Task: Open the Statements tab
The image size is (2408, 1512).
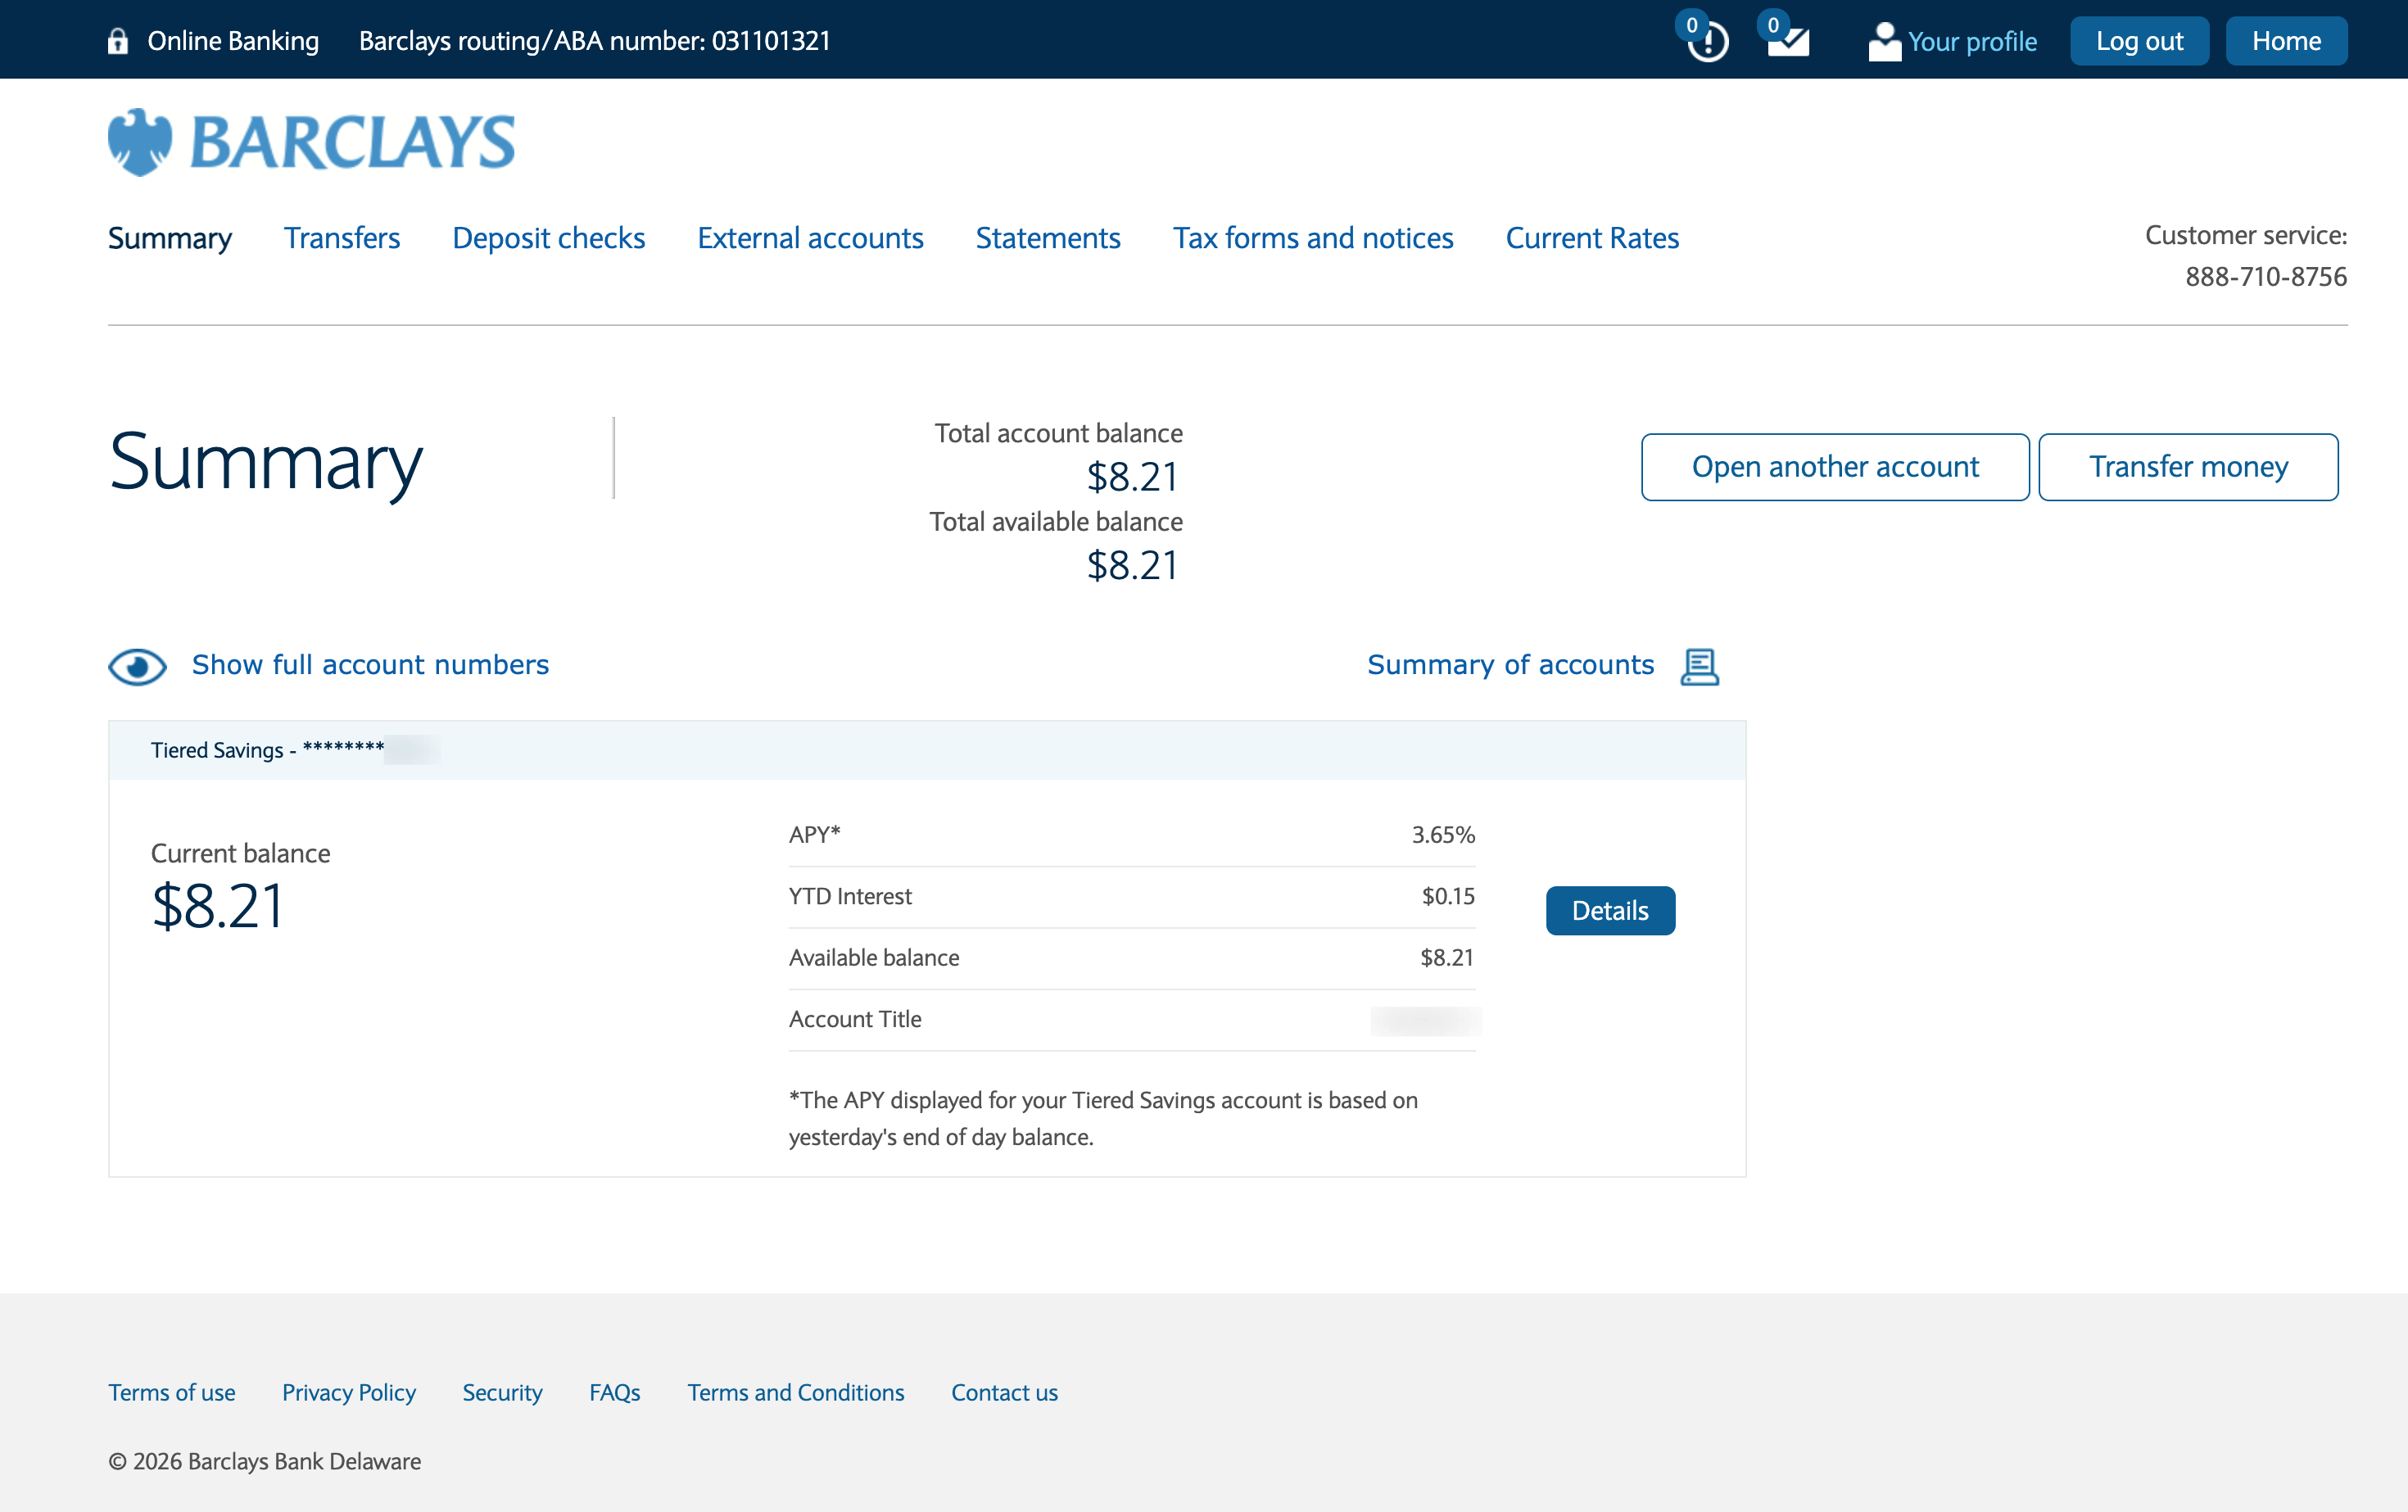Action: [1048, 238]
